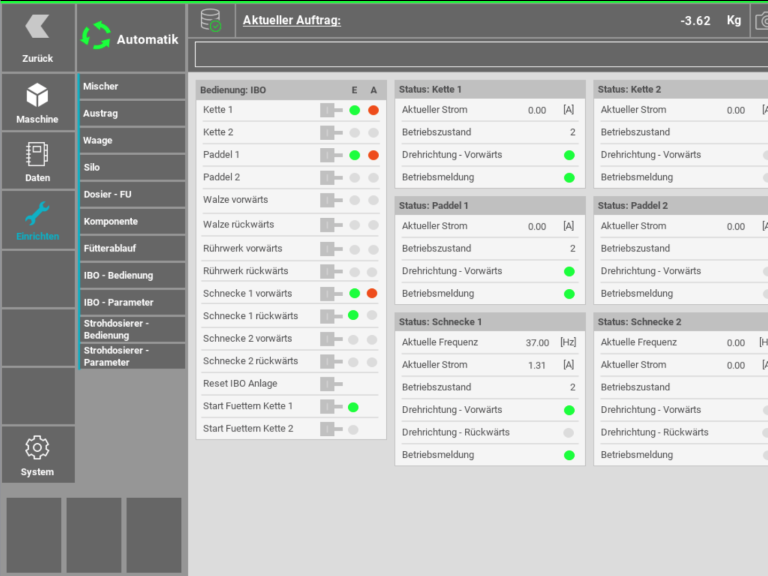Click the database status icon
Screen dimensions: 768x576
click(210, 20)
